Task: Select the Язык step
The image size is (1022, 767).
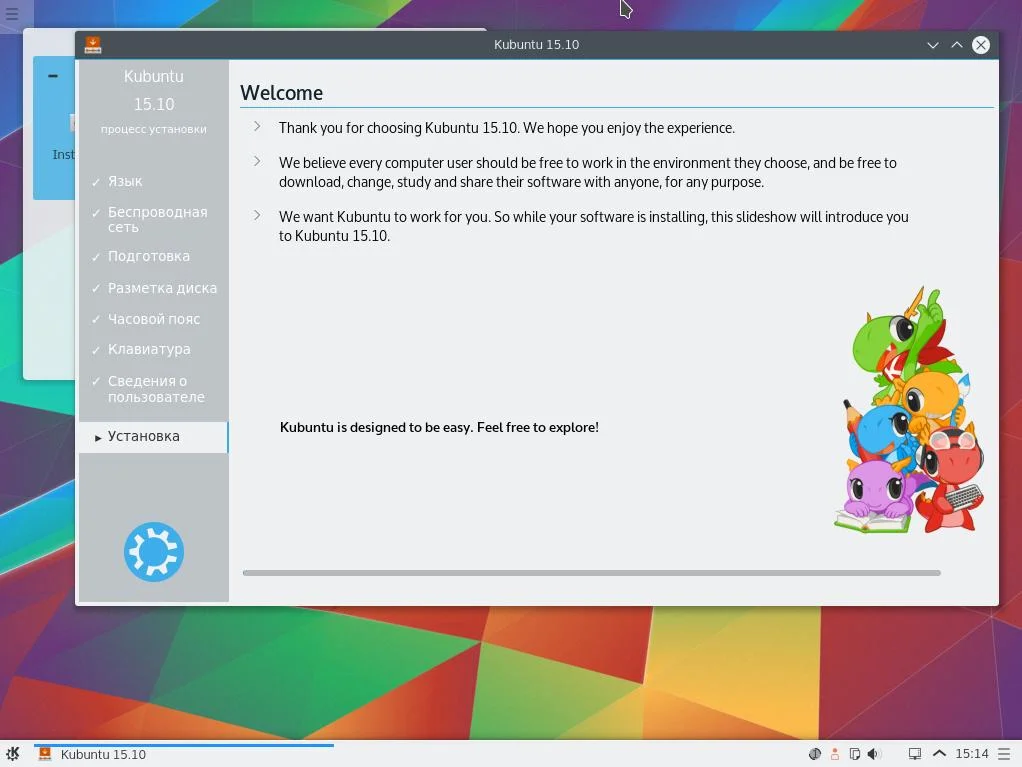Action: pyautogui.click(x=125, y=181)
